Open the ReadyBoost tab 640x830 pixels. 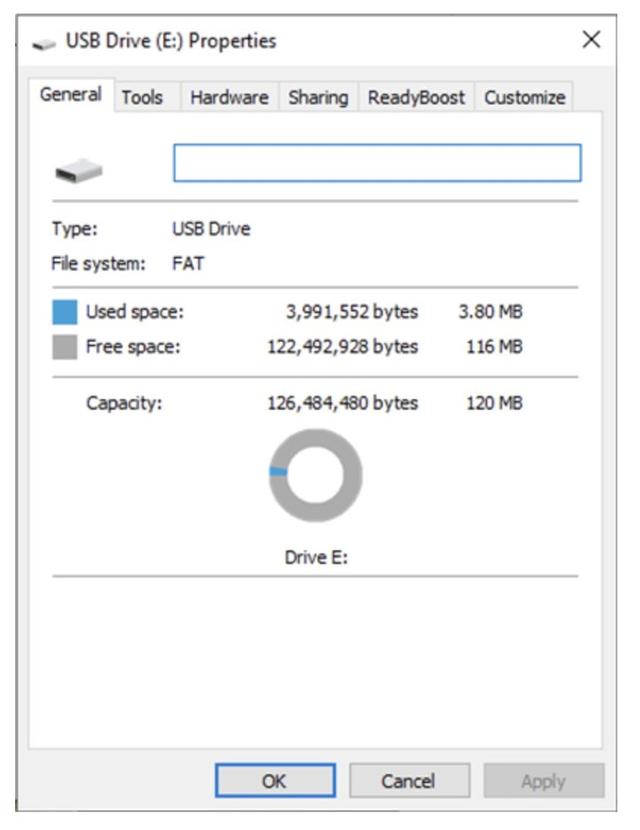click(416, 97)
